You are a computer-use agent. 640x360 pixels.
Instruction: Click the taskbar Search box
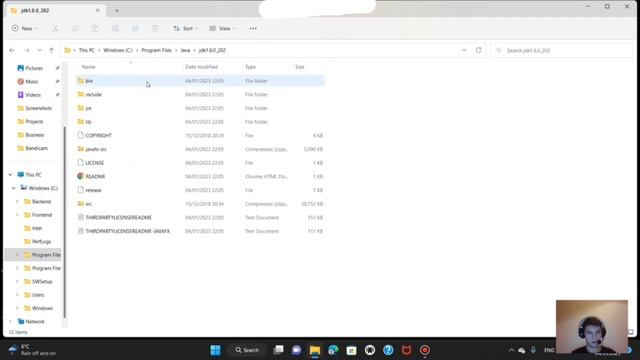(x=247, y=350)
